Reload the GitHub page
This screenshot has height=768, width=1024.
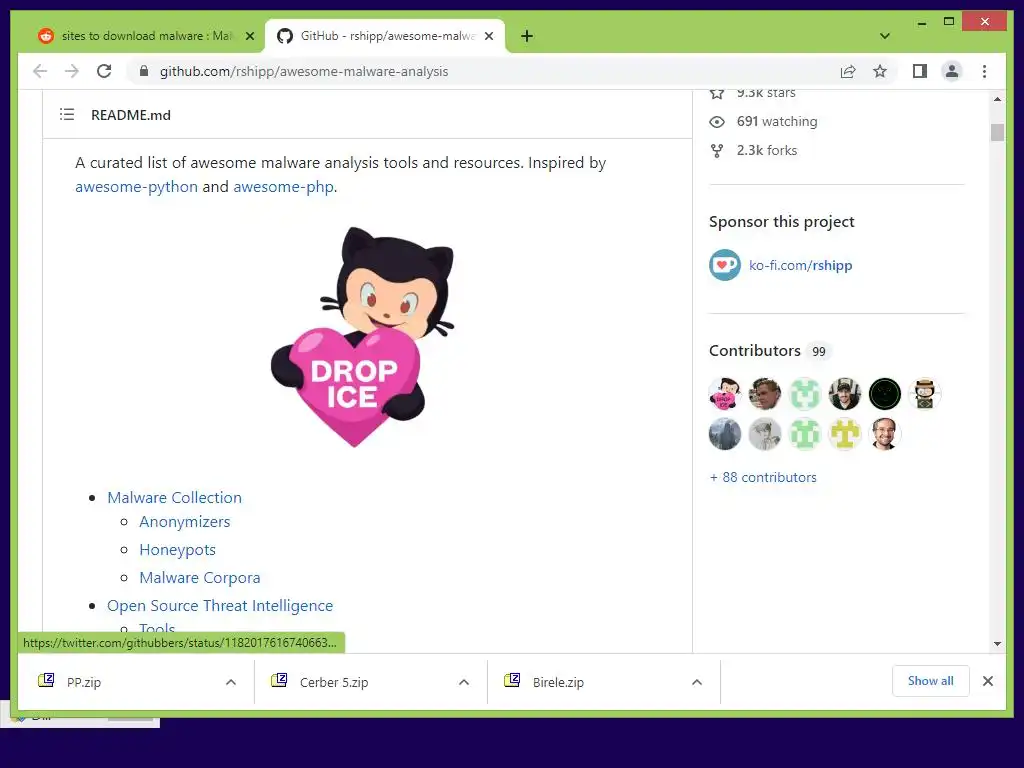point(104,71)
